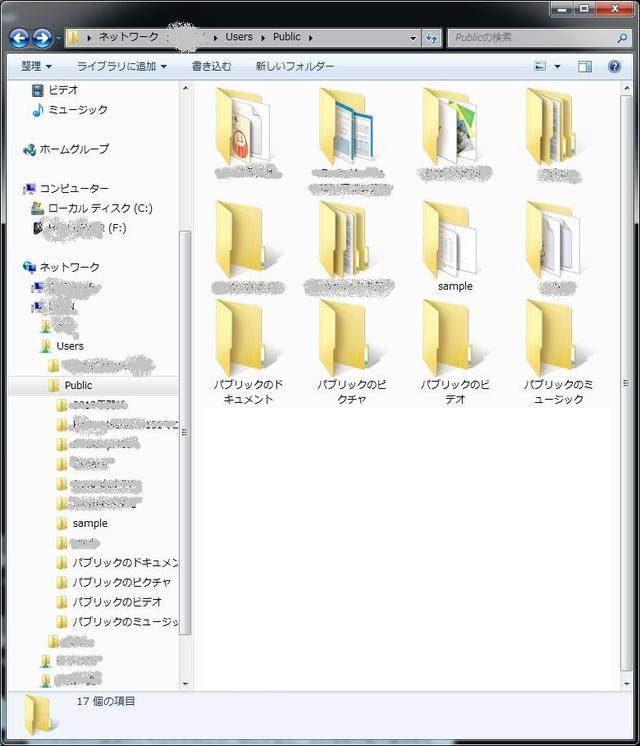
Task: Expand the ライブラリに追加 dropdown
Action: pos(121,67)
